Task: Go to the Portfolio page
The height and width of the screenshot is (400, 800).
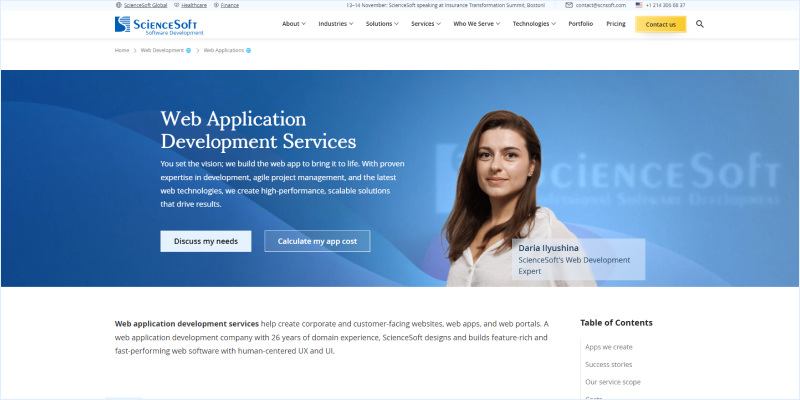Action: click(x=580, y=24)
